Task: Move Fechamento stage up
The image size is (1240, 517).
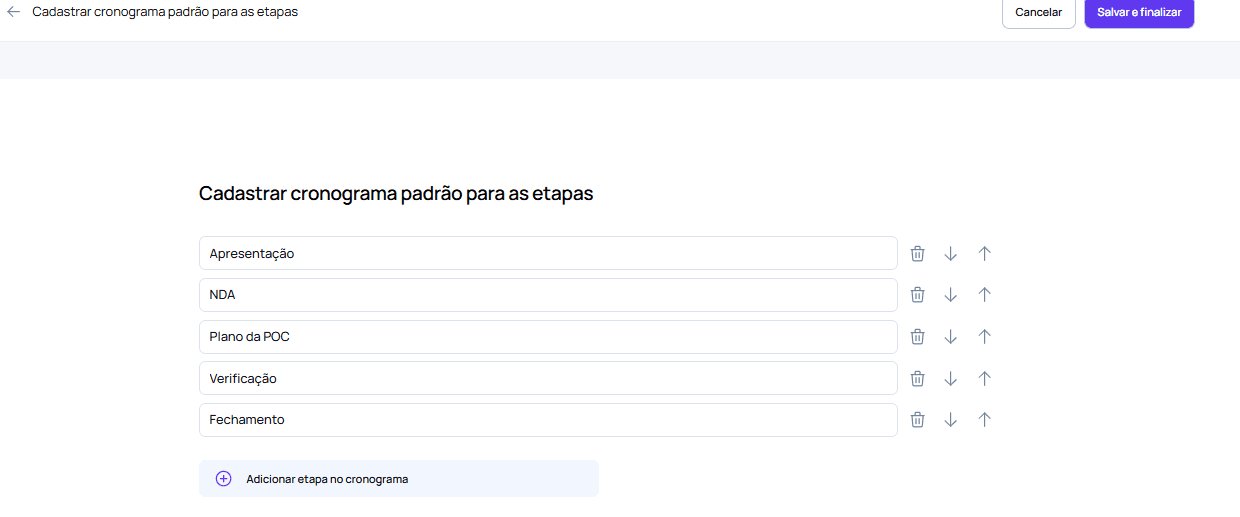Action: pos(984,420)
